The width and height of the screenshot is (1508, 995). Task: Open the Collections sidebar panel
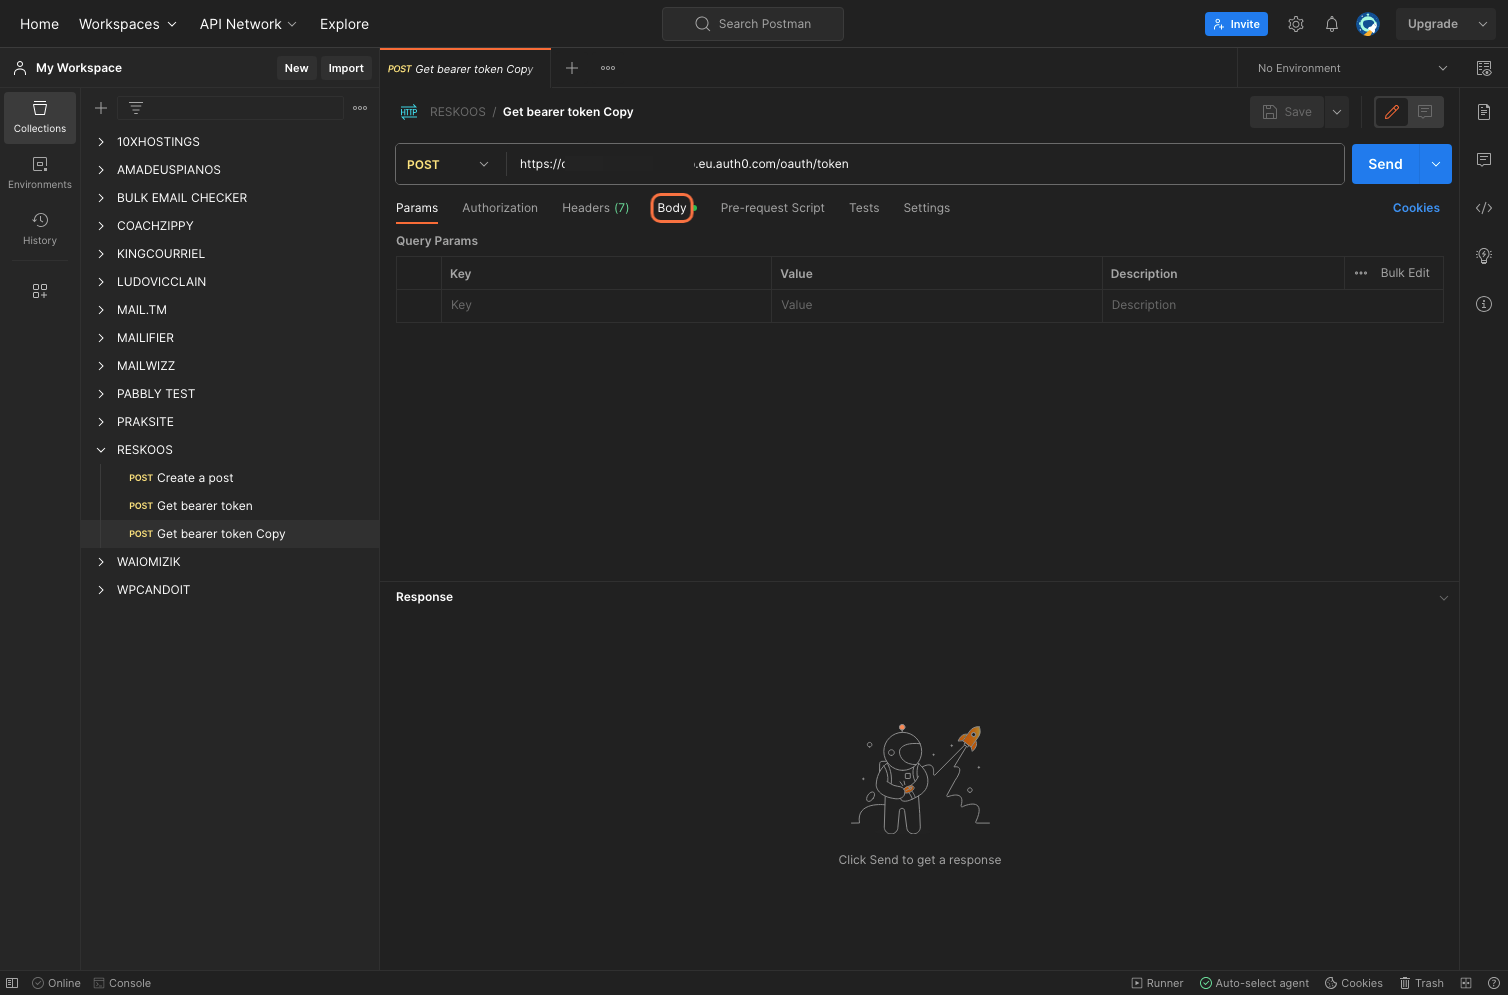[40, 117]
